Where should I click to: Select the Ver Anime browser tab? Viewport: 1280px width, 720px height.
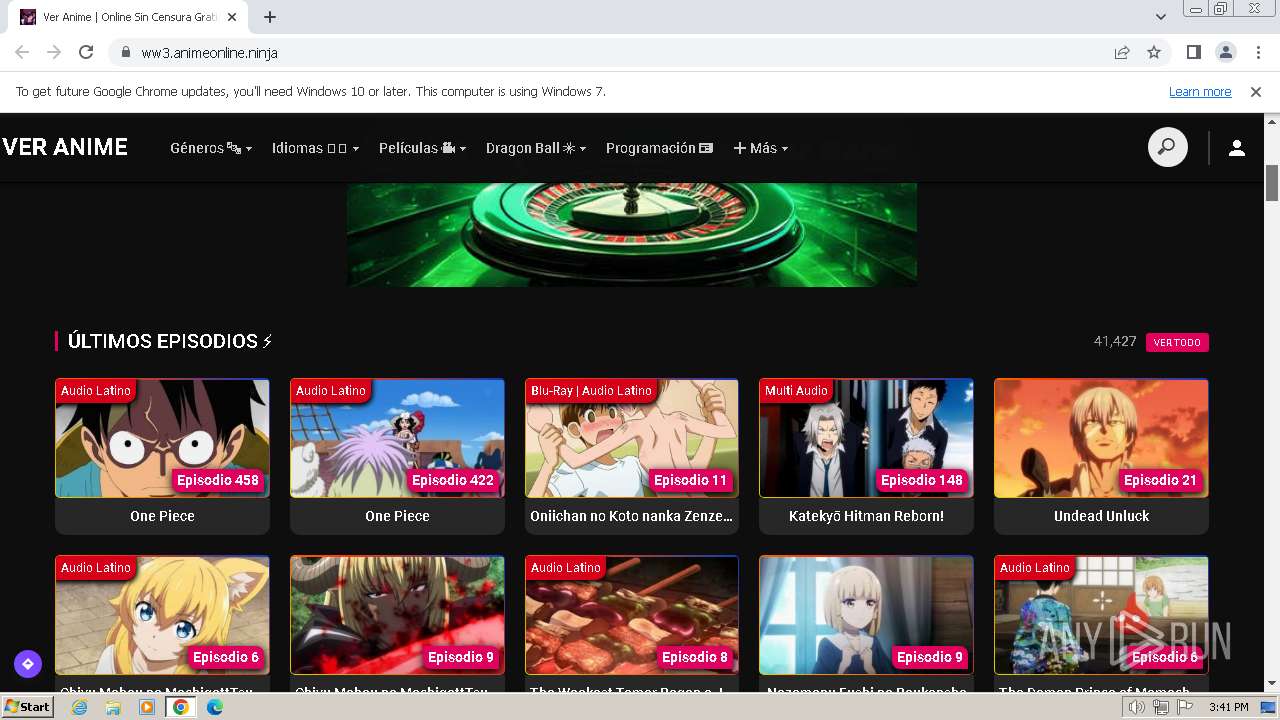[x=130, y=17]
